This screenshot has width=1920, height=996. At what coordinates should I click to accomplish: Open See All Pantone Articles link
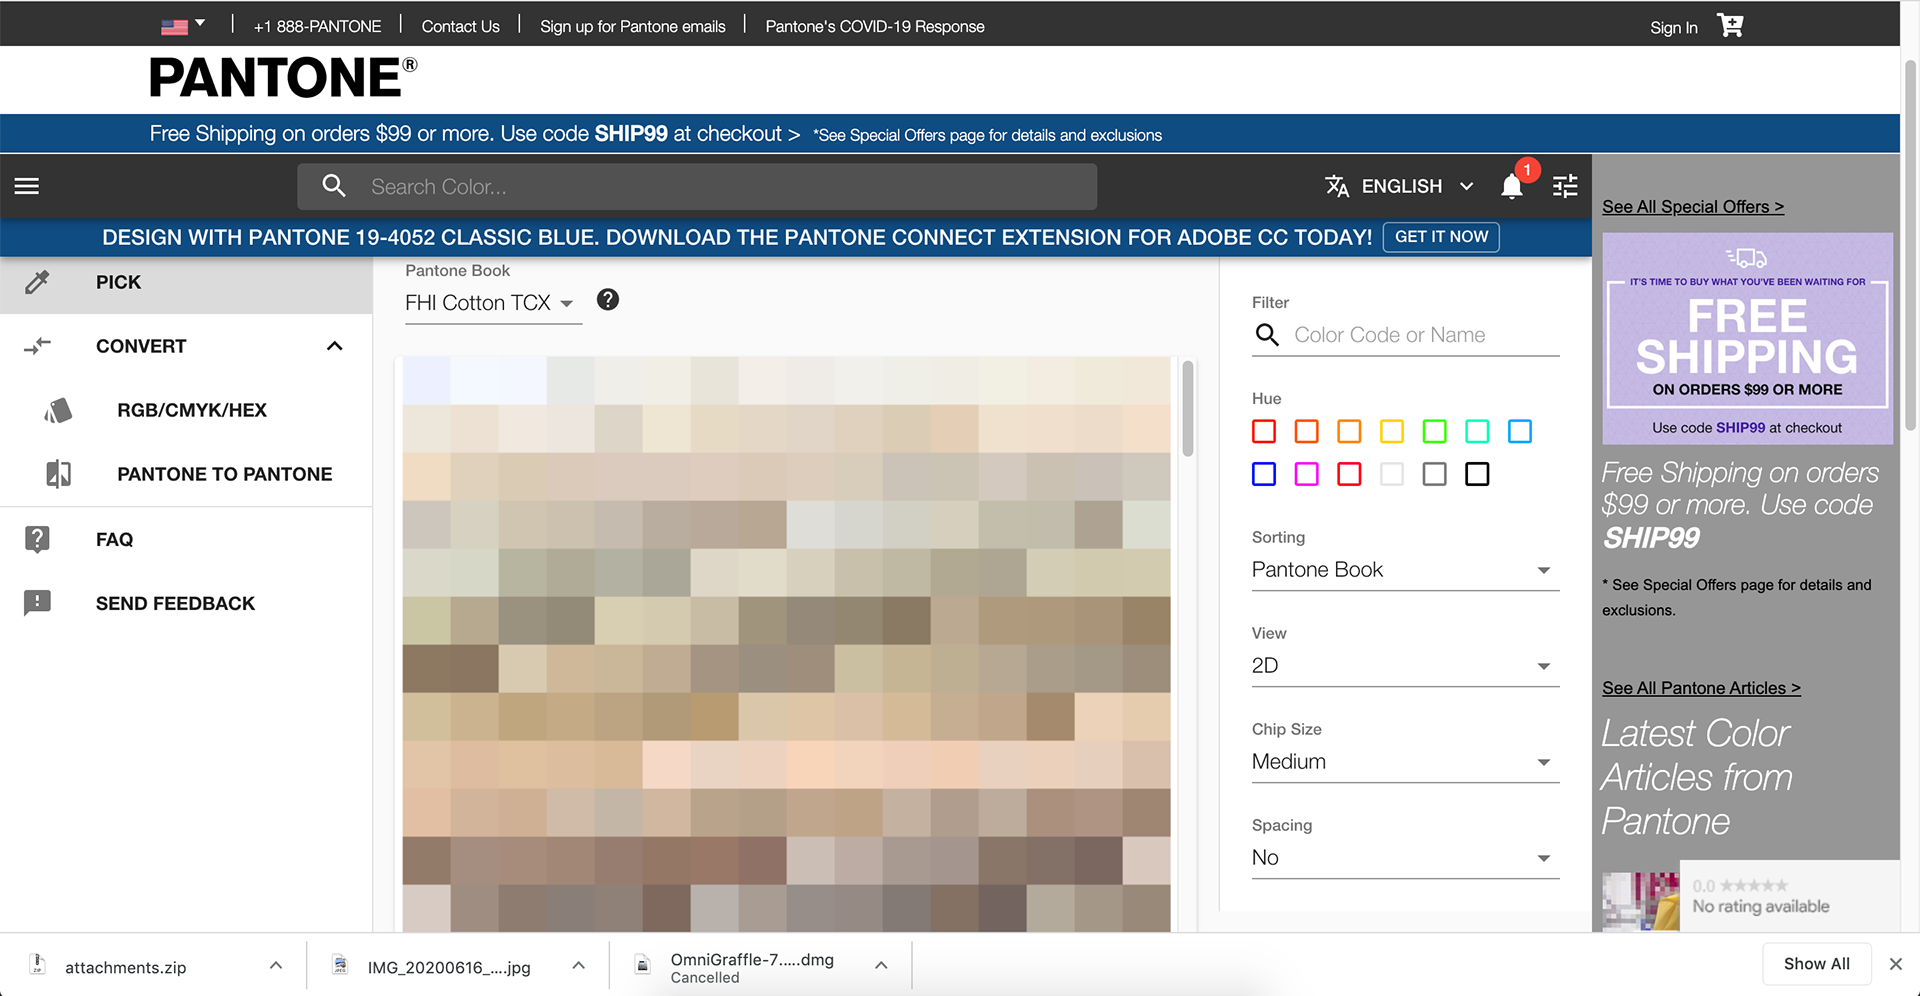tap(1701, 688)
